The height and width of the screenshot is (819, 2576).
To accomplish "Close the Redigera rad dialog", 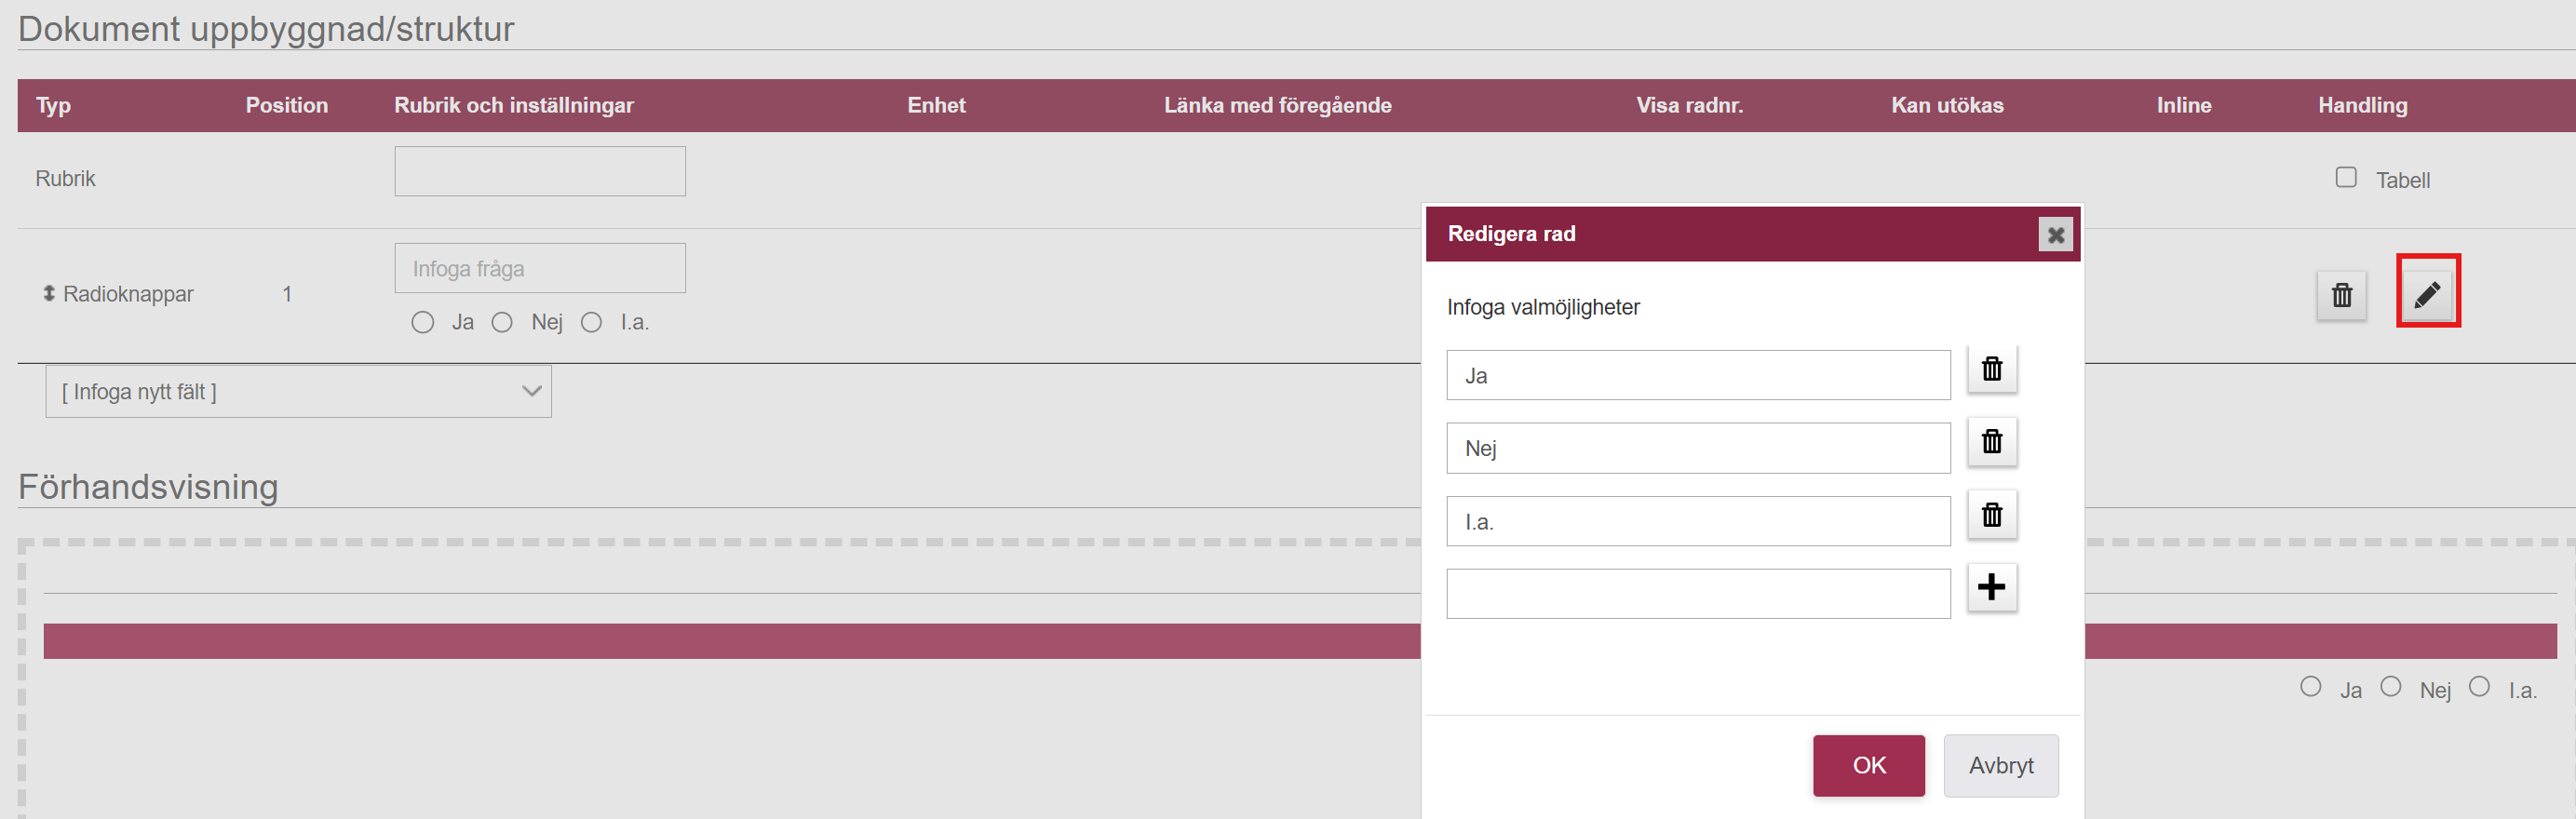I will (x=2055, y=235).
